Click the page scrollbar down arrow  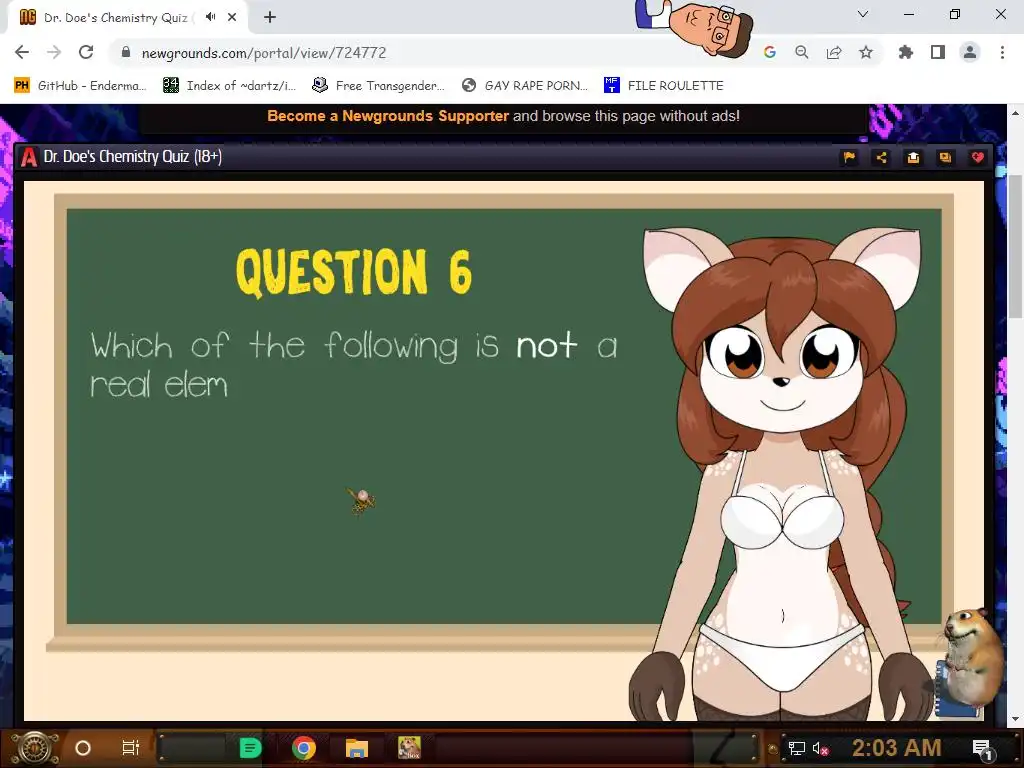click(x=1015, y=719)
